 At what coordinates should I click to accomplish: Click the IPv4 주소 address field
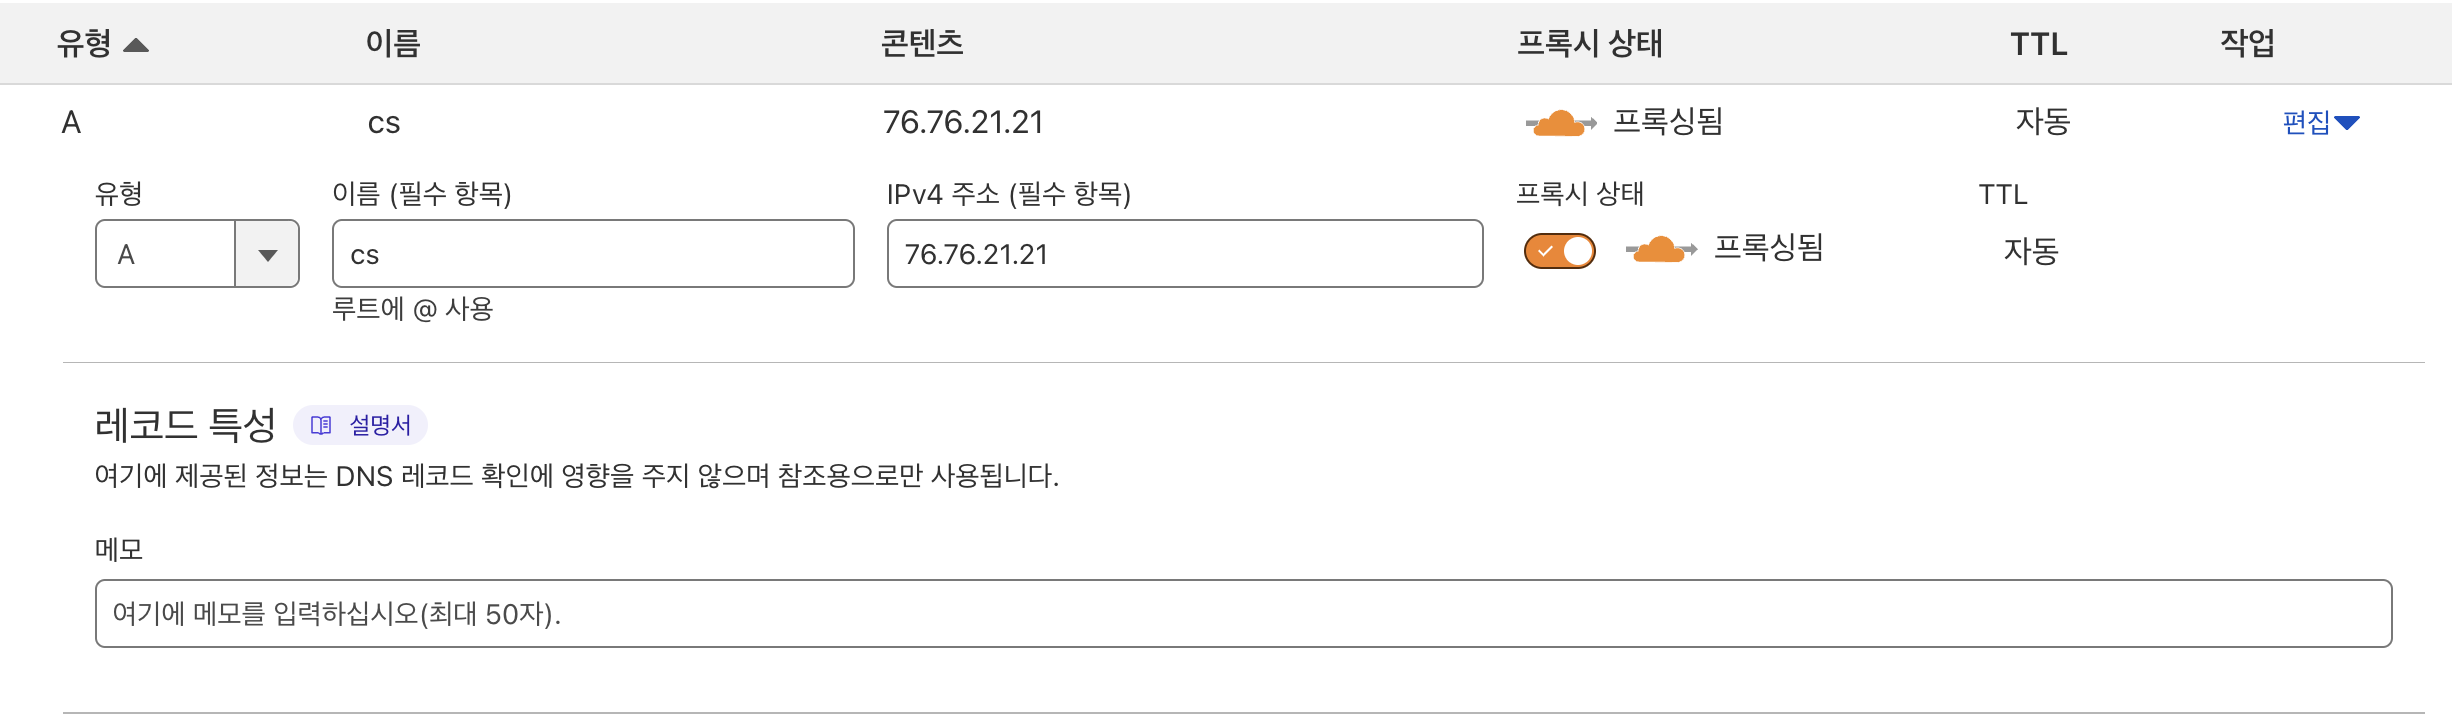click(x=1184, y=254)
